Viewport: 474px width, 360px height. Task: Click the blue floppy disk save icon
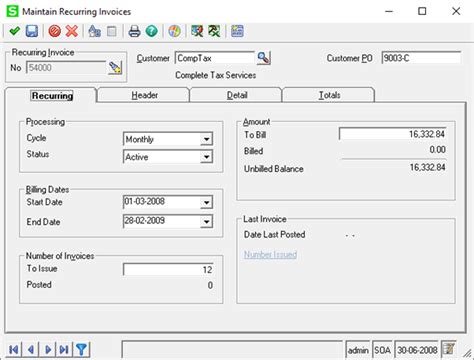(32, 31)
